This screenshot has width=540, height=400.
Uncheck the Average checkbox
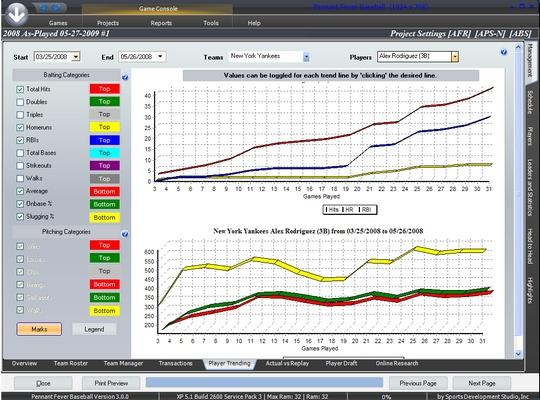(20, 191)
